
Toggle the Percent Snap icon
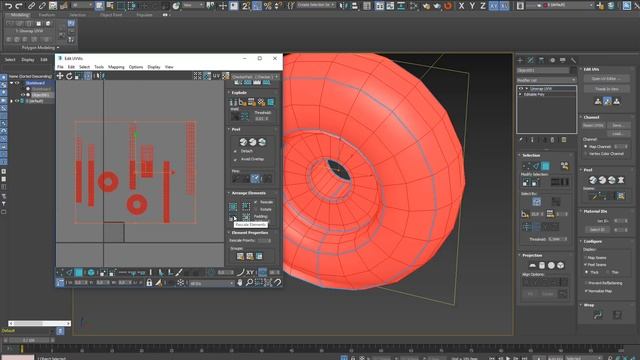click(x=267, y=6)
